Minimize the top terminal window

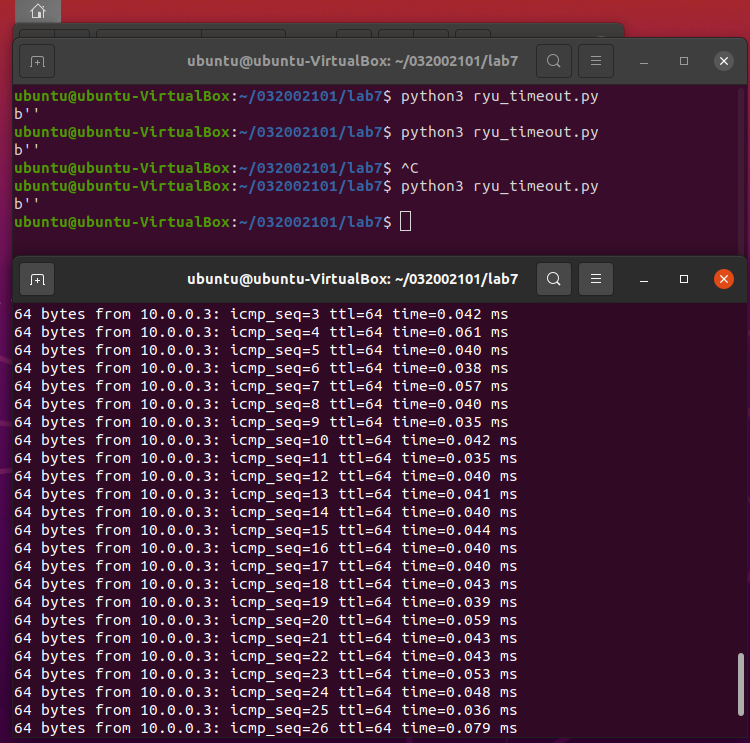pyautogui.click(x=644, y=61)
